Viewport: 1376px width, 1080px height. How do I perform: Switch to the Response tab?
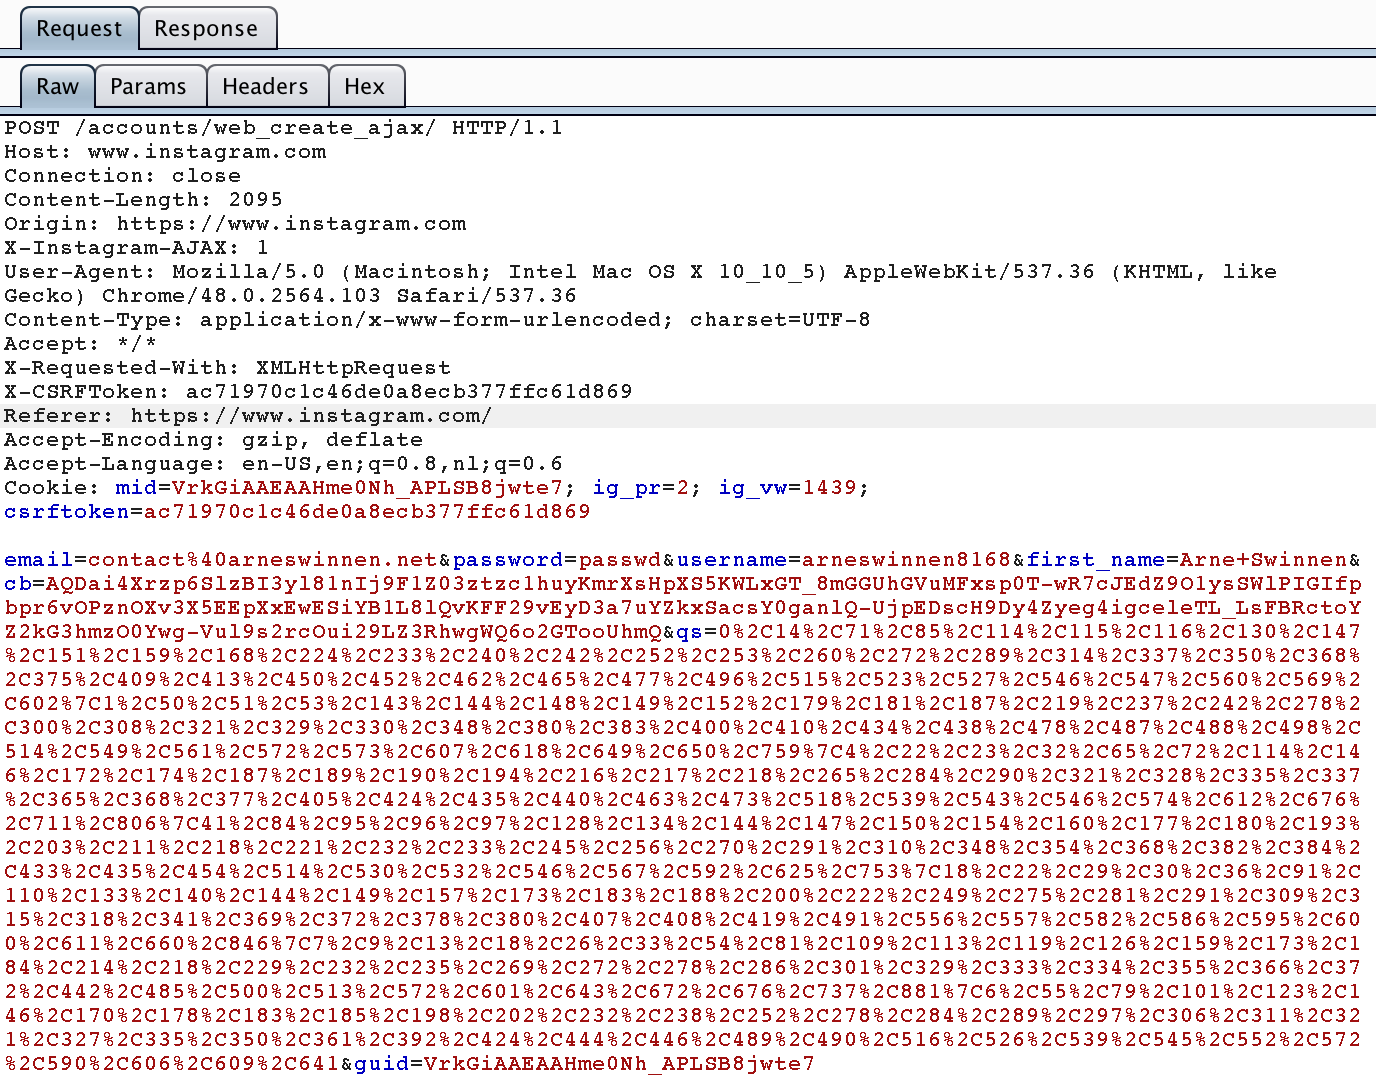(x=206, y=28)
